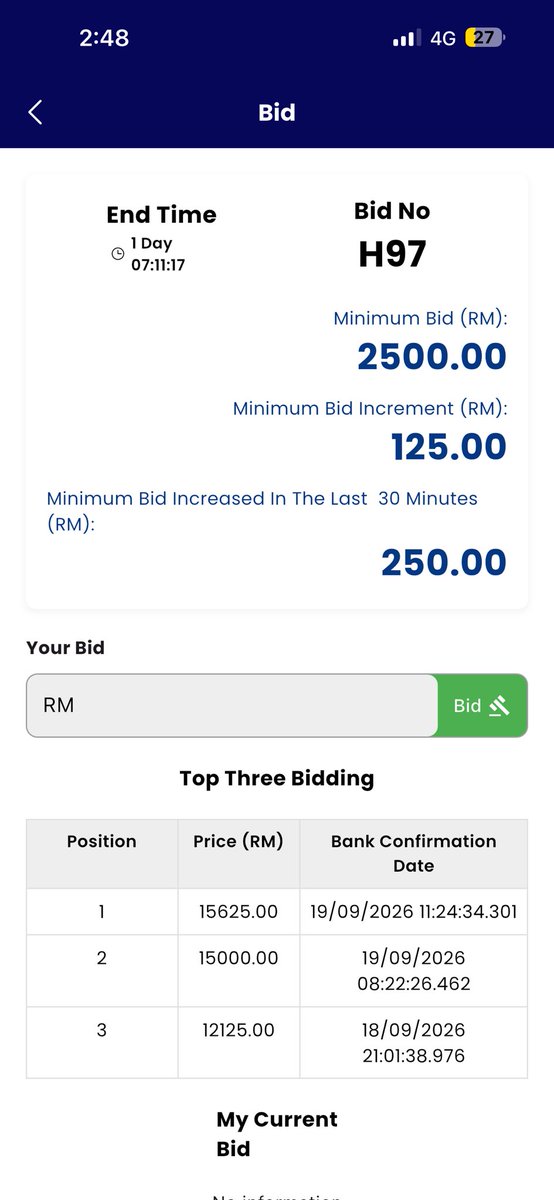Tap the 2:48 status bar clock

105,38
